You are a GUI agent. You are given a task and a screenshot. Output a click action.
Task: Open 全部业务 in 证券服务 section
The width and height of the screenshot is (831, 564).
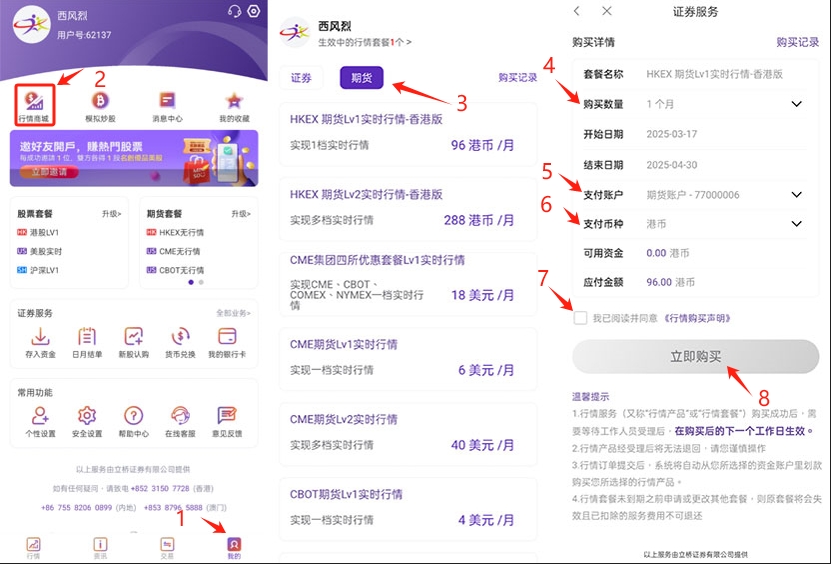(x=233, y=313)
